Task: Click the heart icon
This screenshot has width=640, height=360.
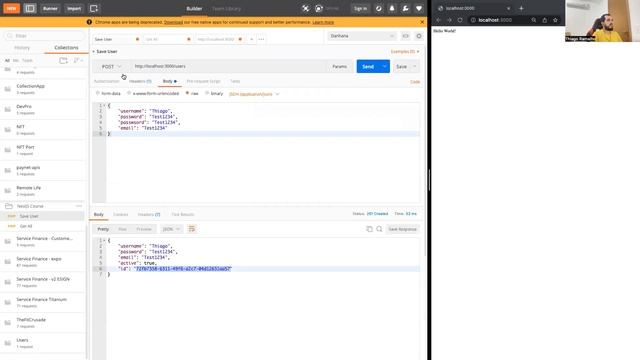Action: pos(419,8)
